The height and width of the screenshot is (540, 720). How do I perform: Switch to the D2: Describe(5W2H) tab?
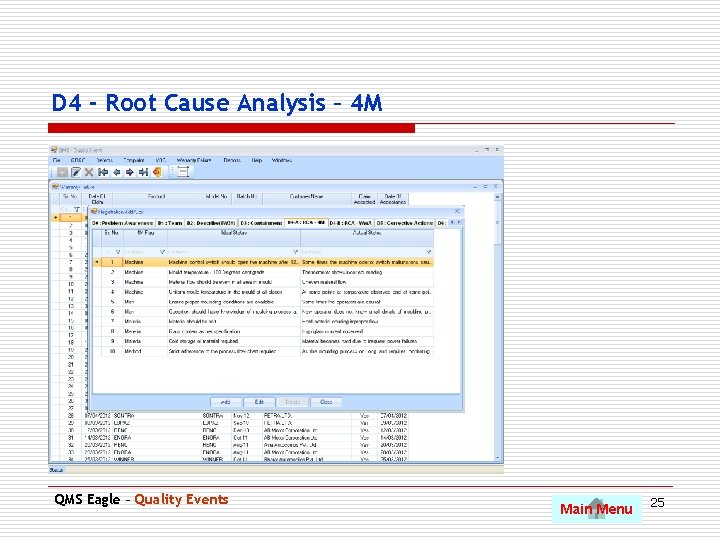(211, 223)
